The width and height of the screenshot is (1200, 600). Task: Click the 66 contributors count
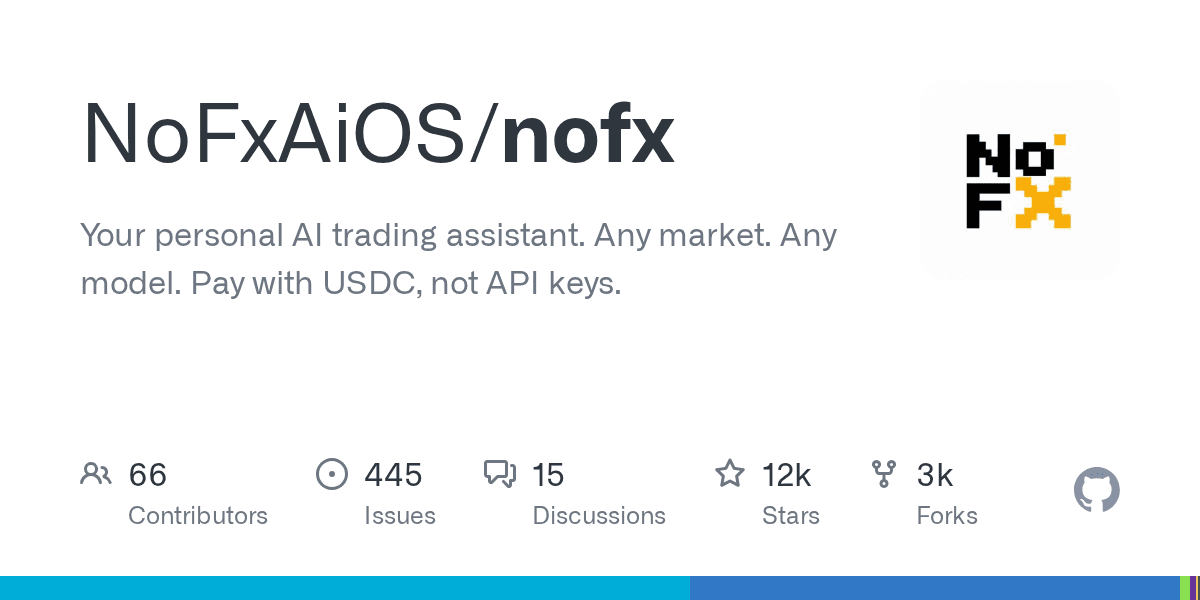pyautogui.click(x=148, y=475)
